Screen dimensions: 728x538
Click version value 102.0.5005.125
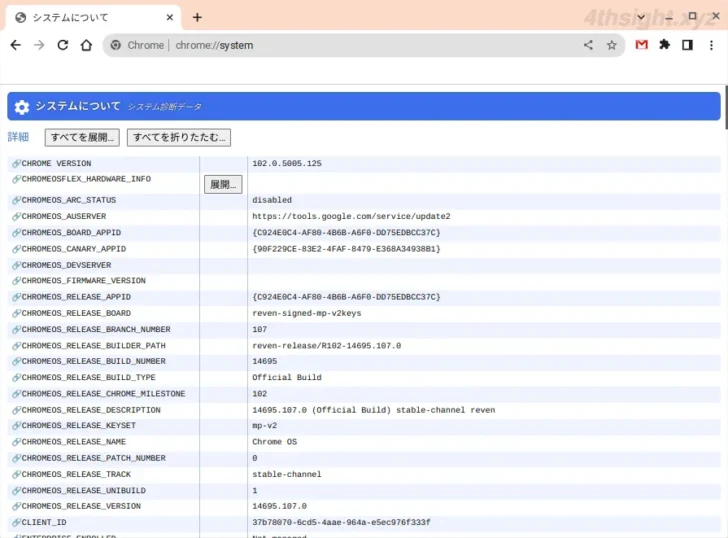click(x=287, y=163)
